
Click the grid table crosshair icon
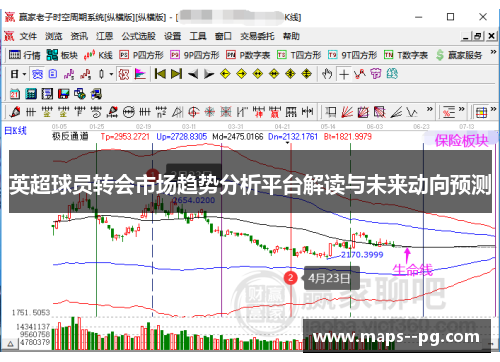click(481, 112)
